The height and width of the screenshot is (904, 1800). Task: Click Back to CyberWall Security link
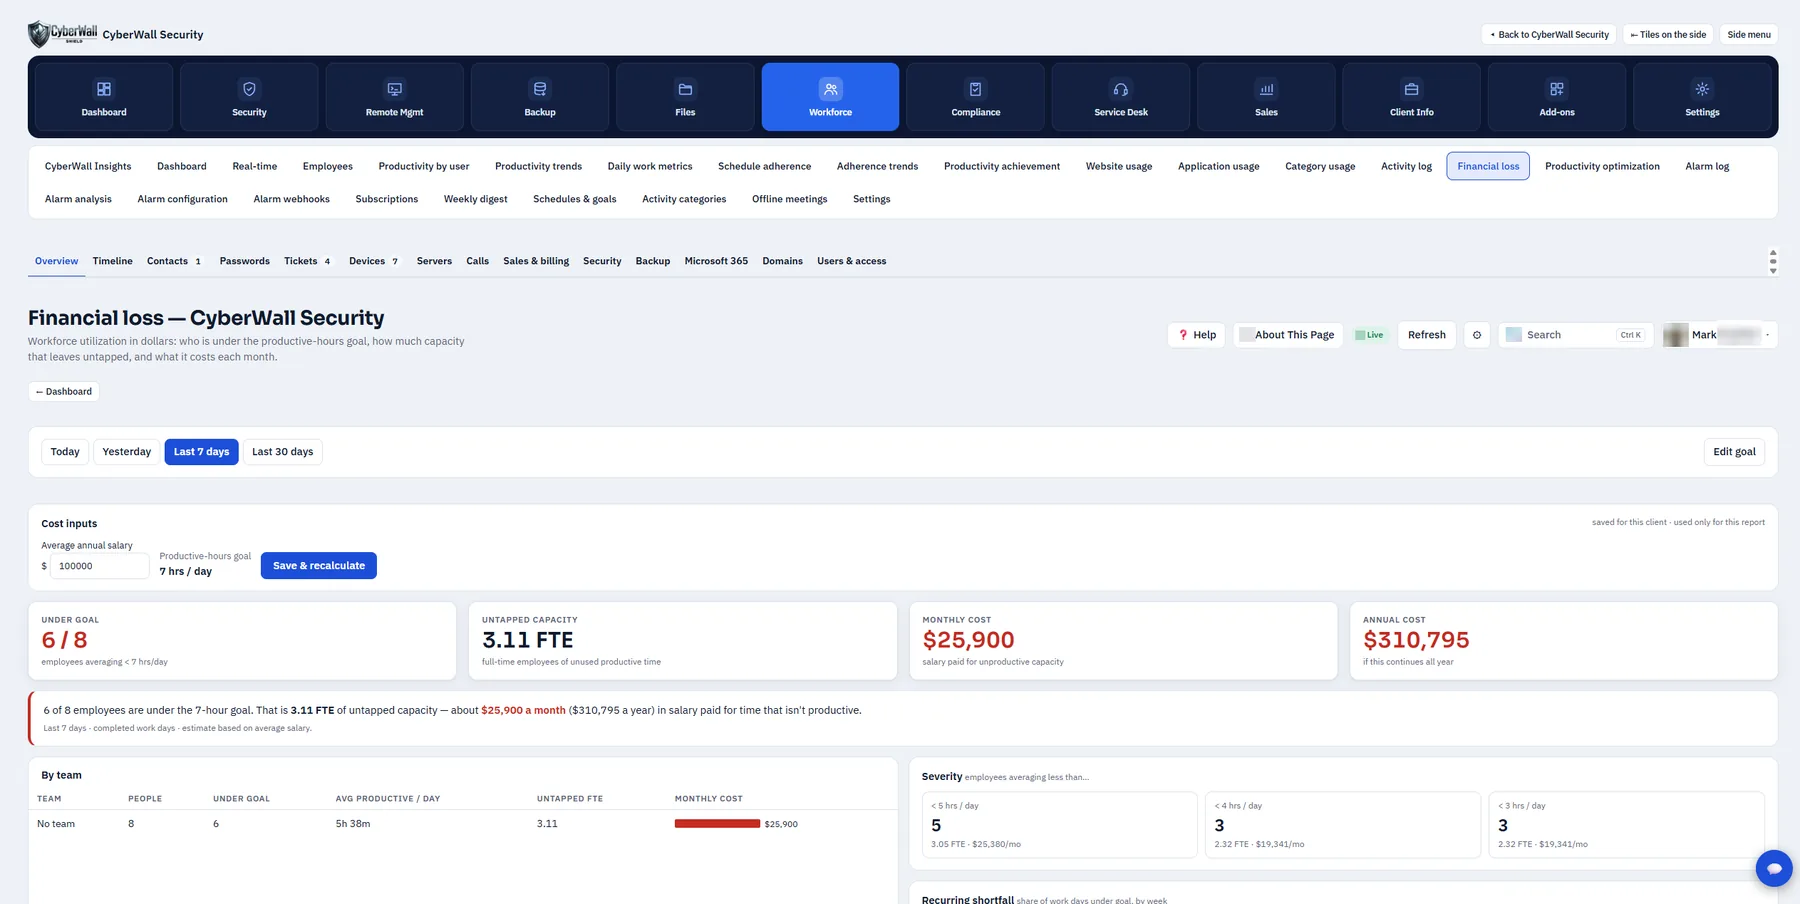click(1549, 35)
